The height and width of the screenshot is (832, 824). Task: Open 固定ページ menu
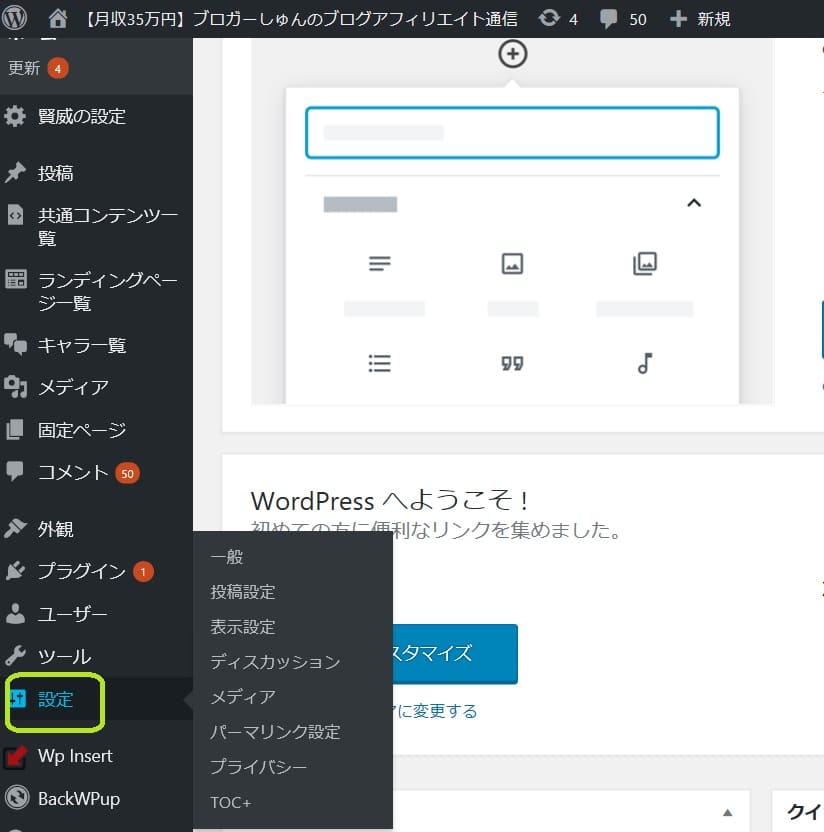(x=82, y=430)
